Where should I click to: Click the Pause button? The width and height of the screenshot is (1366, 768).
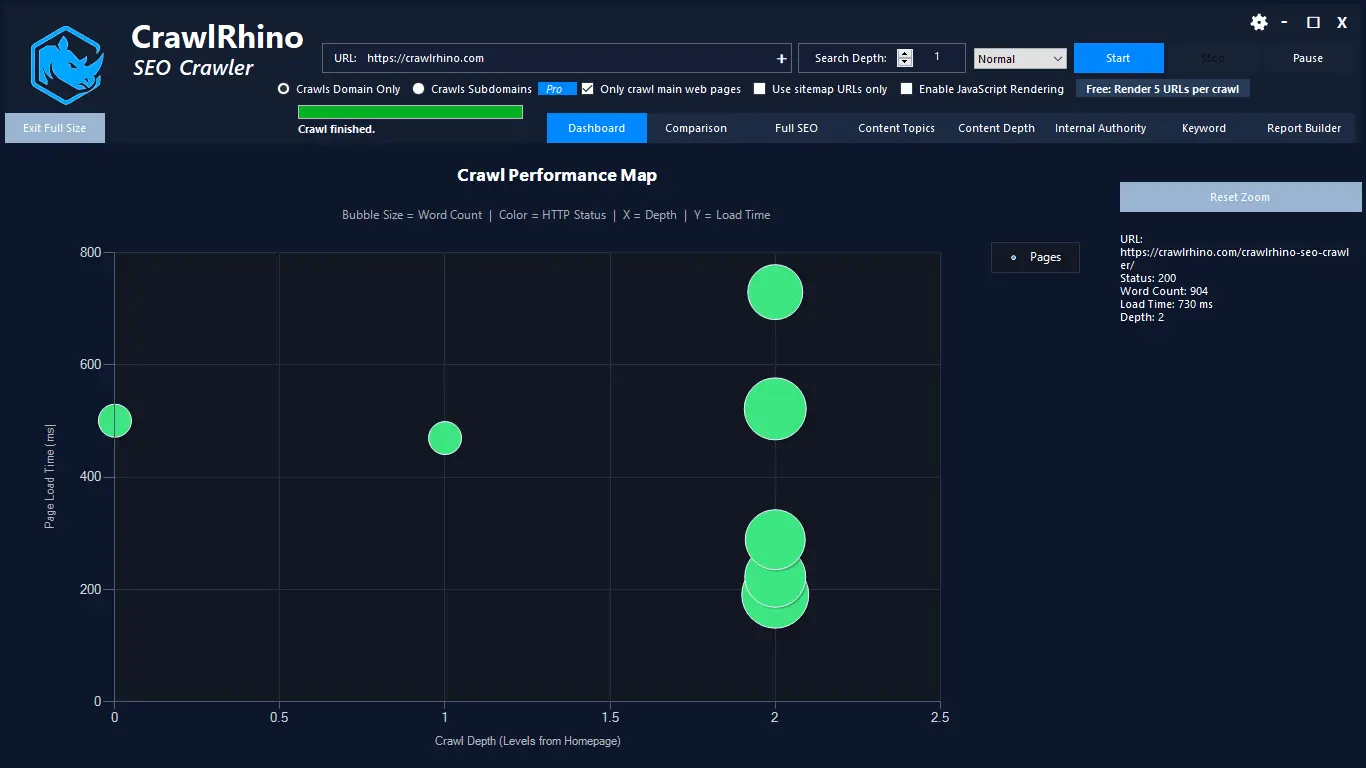tap(1308, 58)
